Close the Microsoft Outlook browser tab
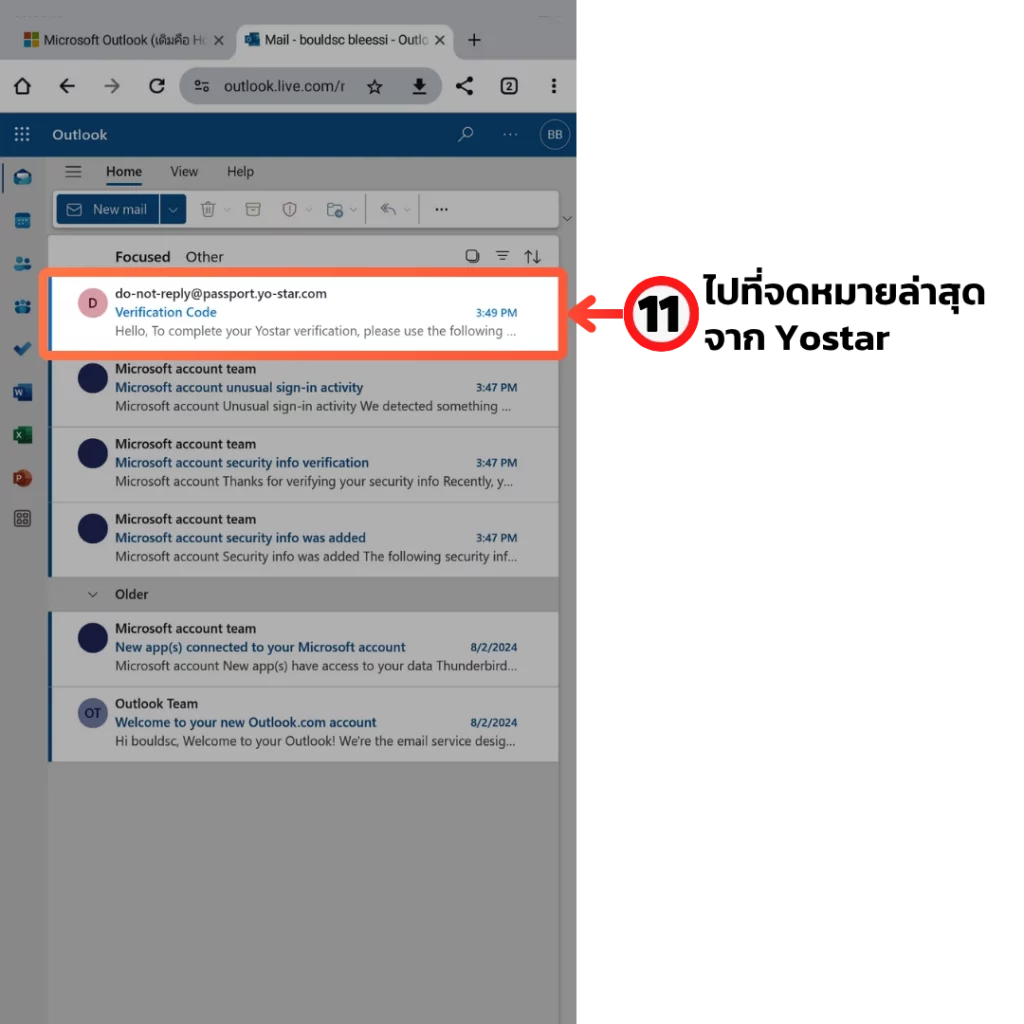This screenshot has width=1024, height=1024. coord(219,40)
